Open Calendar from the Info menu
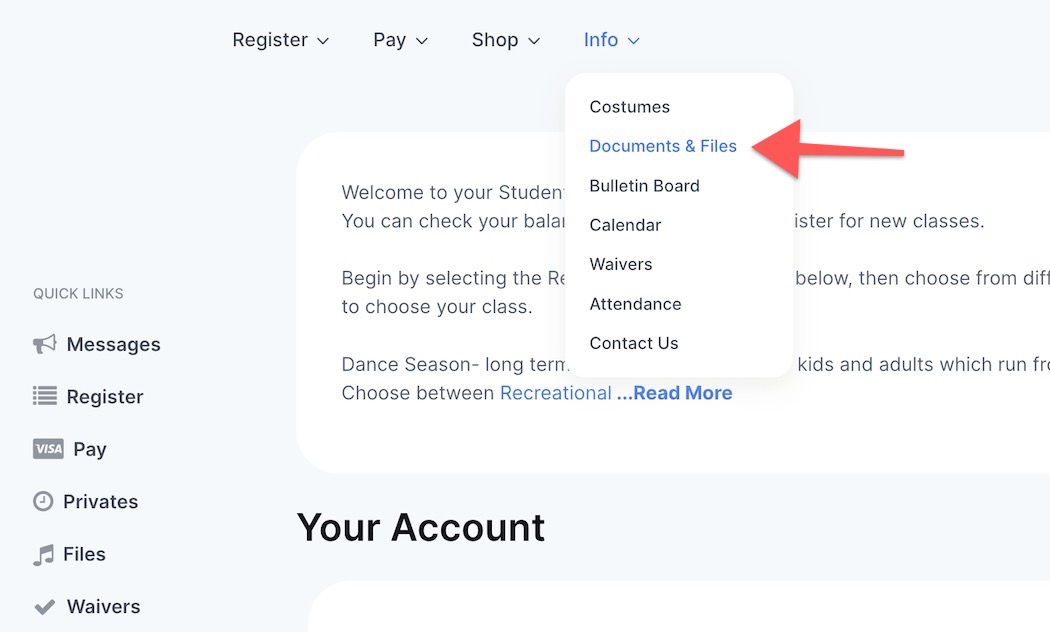 pyautogui.click(x=625, y=225)
